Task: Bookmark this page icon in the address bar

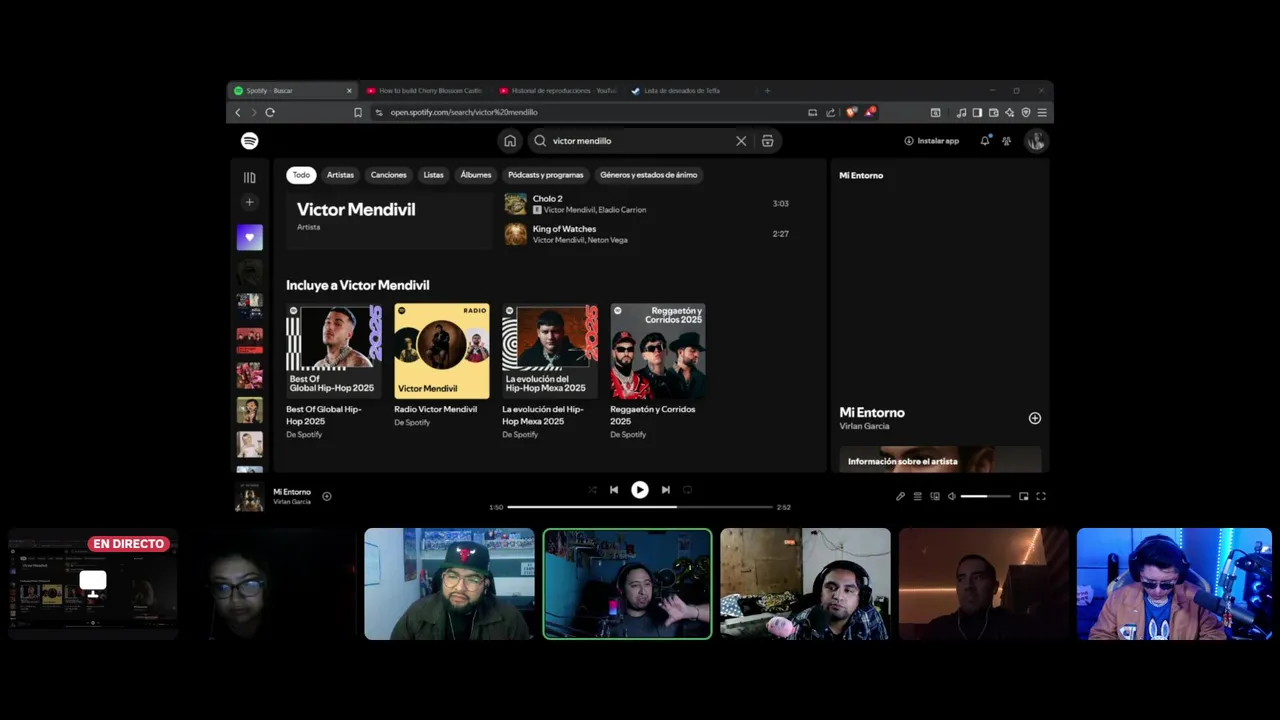Action: 358,113
